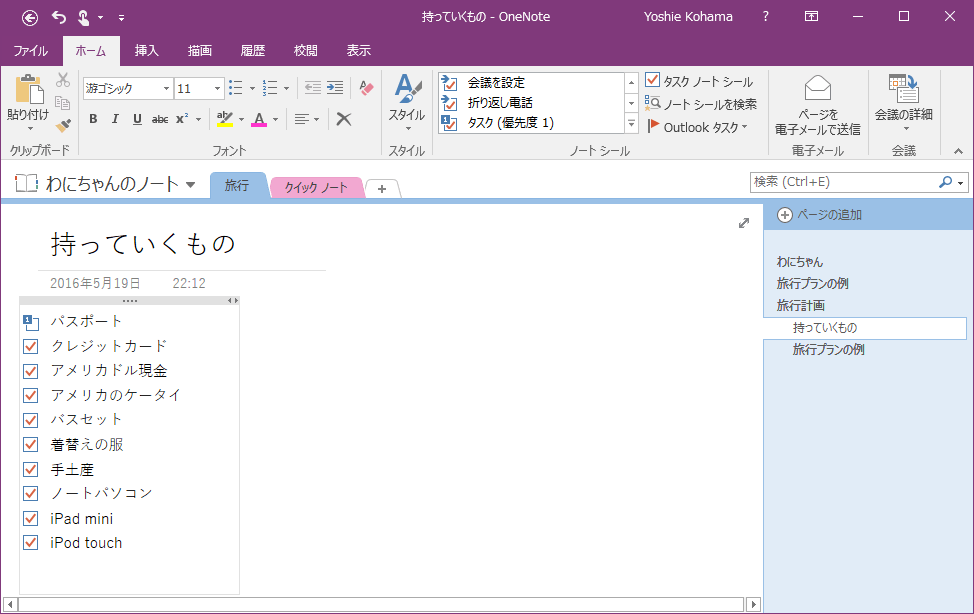Copy selection using the copy icon
Viewport: 974px width, 614px height.
(63, 103)
